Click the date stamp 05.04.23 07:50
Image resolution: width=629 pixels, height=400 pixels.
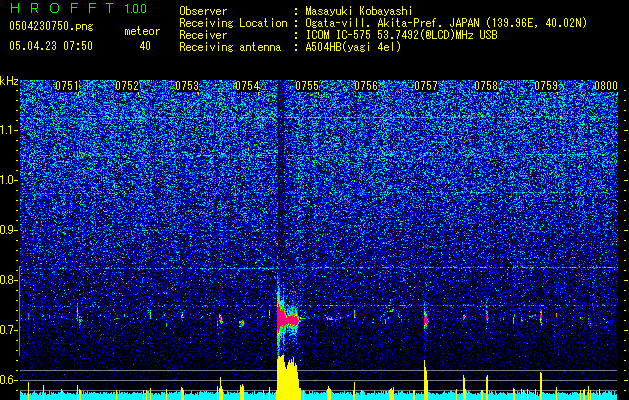coord(51,46)
